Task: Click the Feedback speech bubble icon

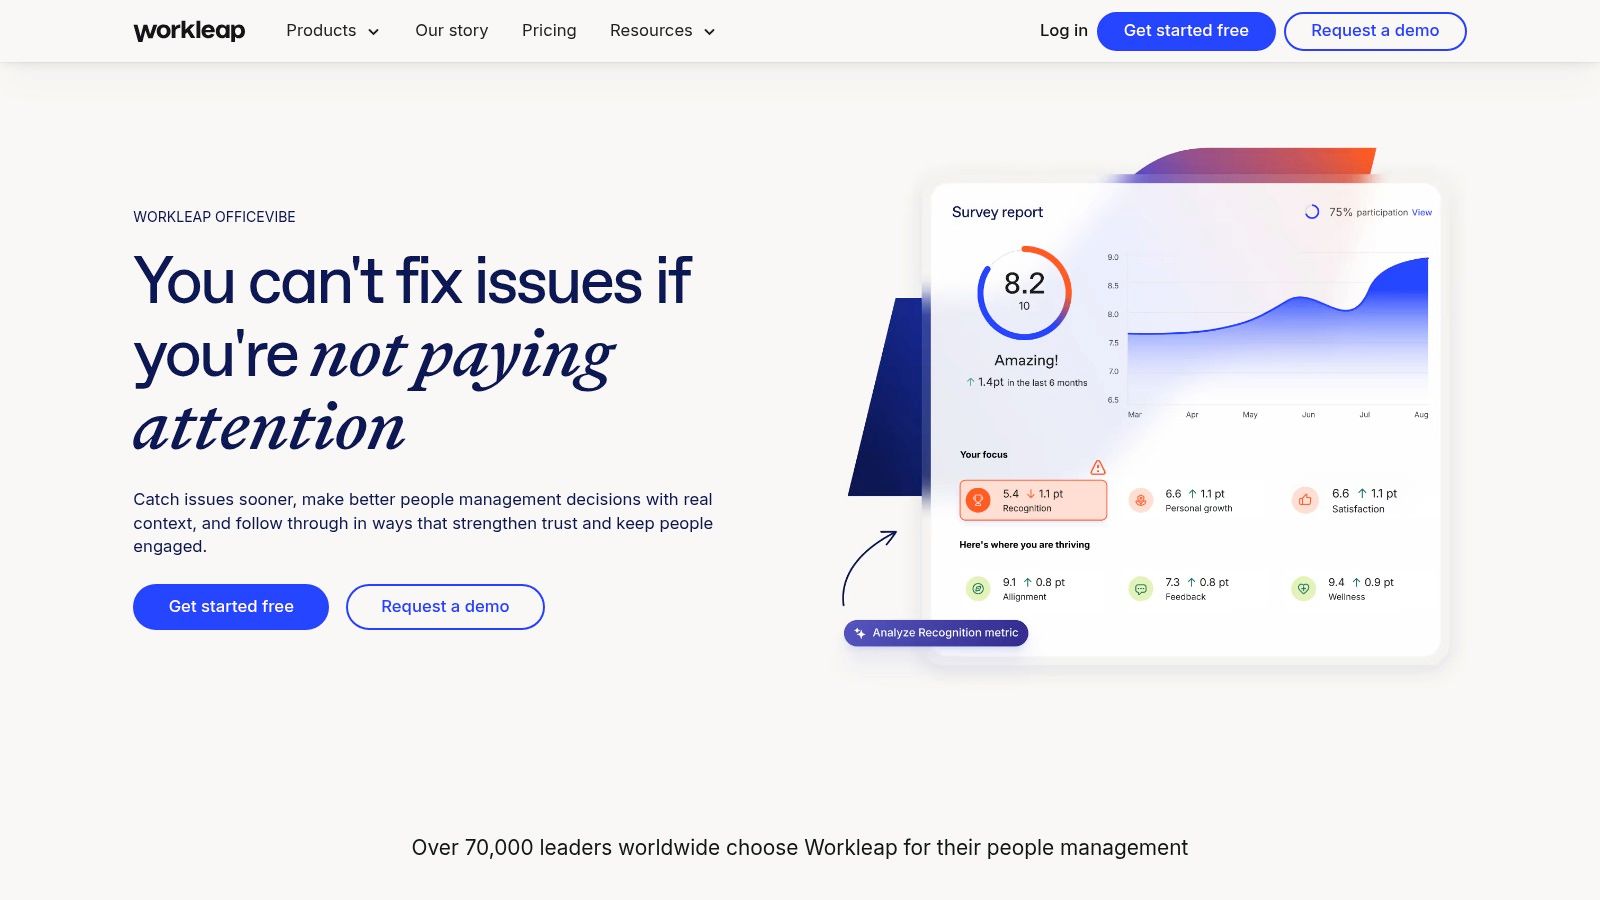Action: (1141, 588)
